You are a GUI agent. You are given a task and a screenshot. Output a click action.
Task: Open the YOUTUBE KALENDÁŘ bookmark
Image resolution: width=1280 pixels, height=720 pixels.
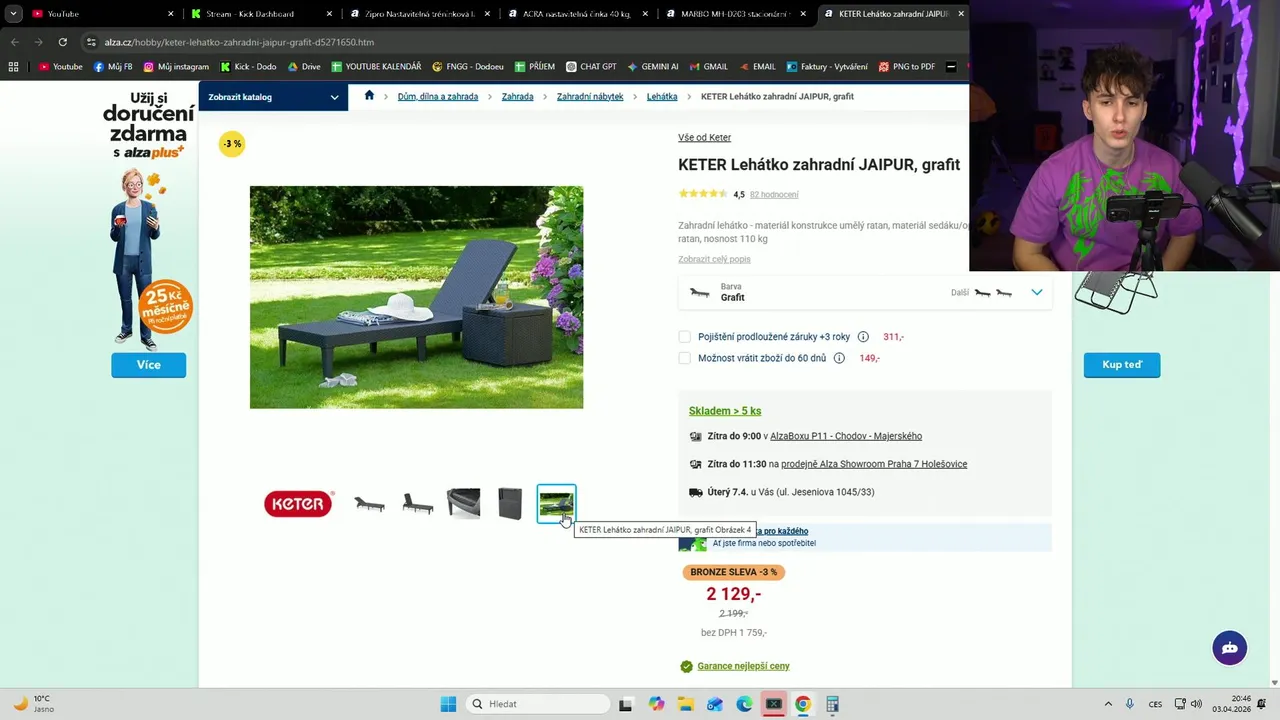[x=376, y=67]
